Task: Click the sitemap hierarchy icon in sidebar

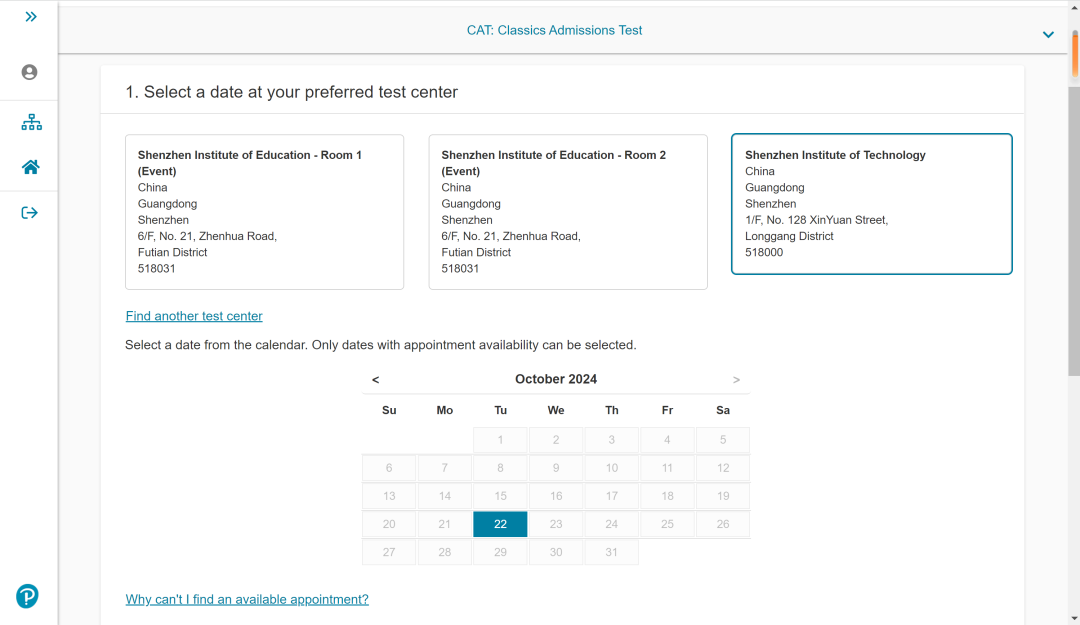Action: (31, 122)
